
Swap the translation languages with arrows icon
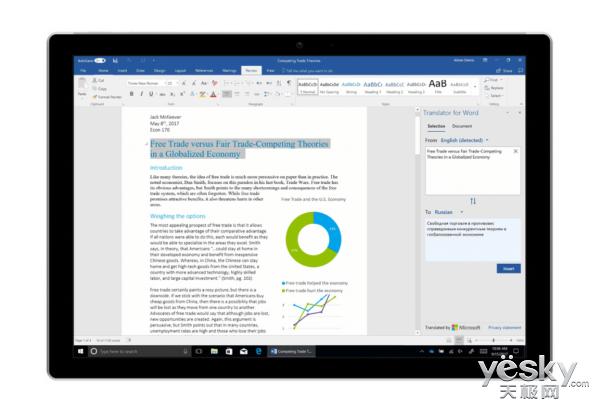coord(470,200)
